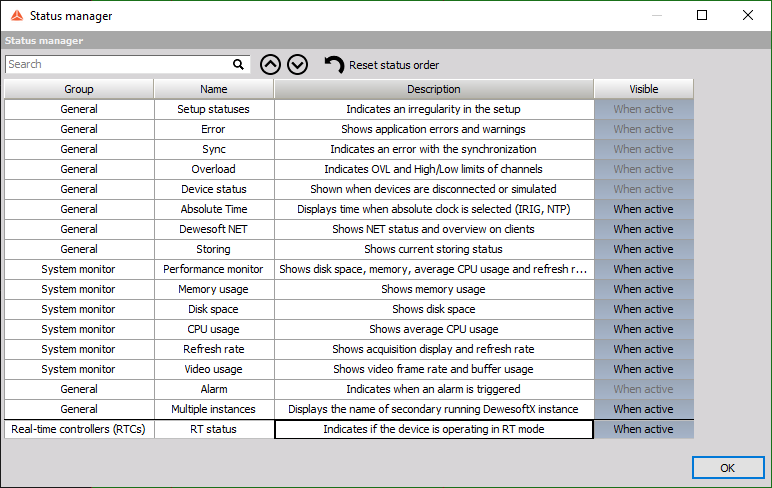The image size is (772, 488).
Task: Select the Alarm name cell
Action: (214, 390)
